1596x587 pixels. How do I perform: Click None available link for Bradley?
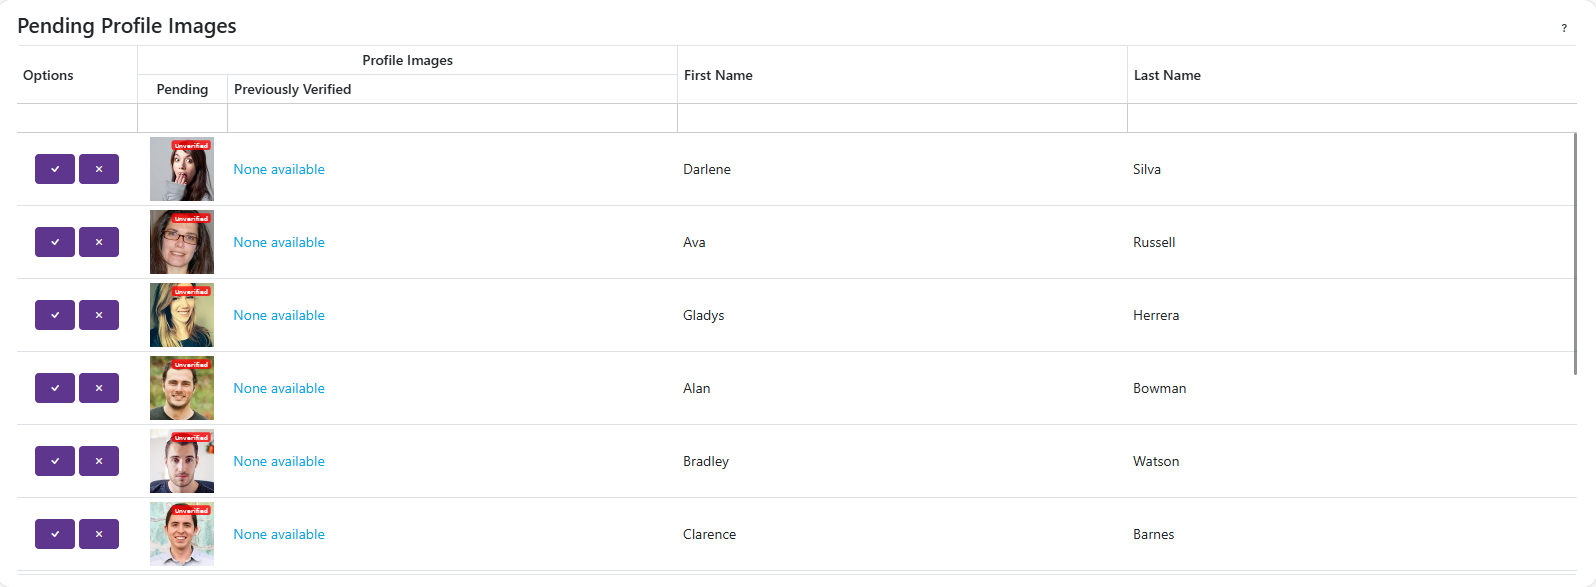point(279,461)
